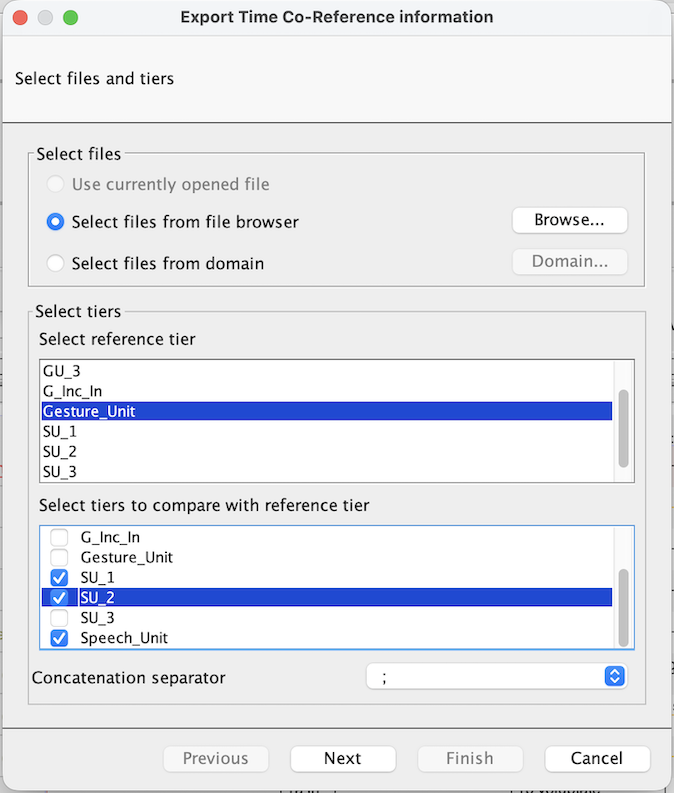
Task: Tick the SU_3 comparison checkbox
Action: pos(60,618)
